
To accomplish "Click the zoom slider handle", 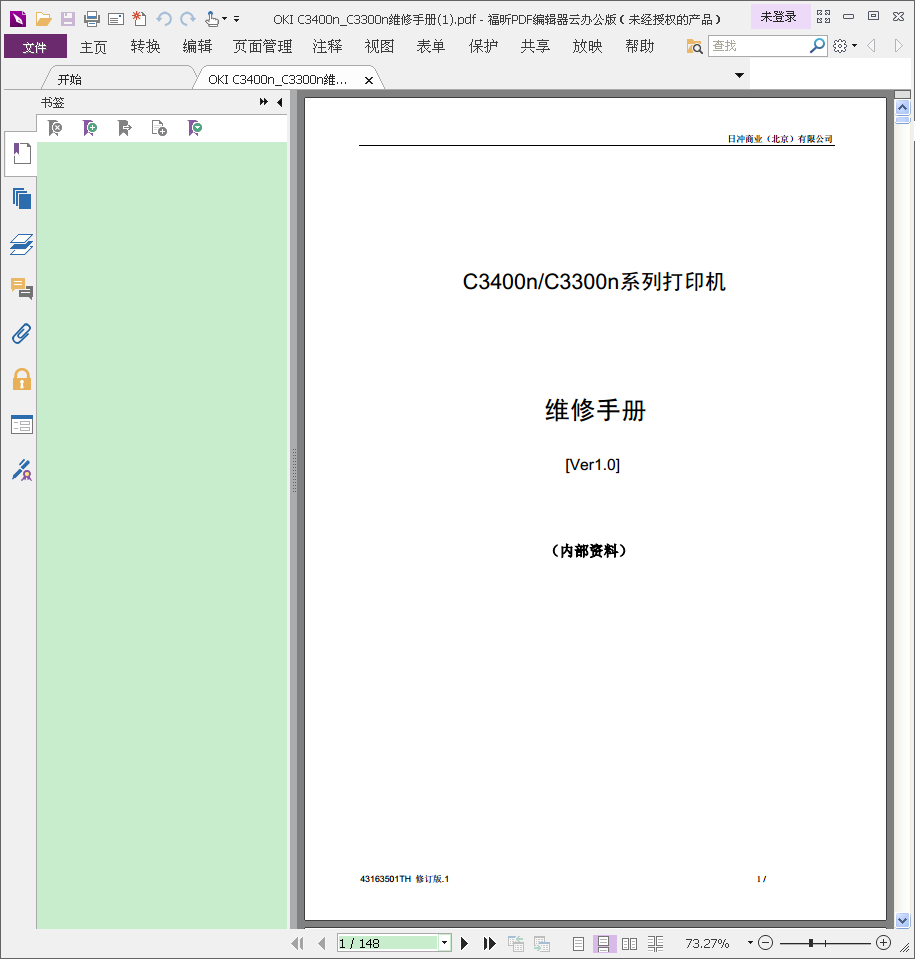I will [x=811, y=943].
